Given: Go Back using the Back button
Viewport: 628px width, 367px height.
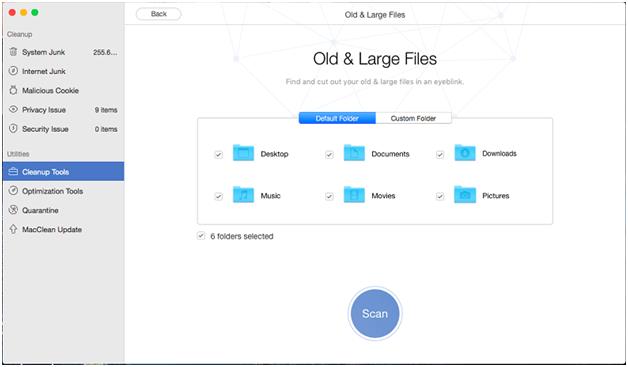Looking at the screenshot, I should coord(159,14).
